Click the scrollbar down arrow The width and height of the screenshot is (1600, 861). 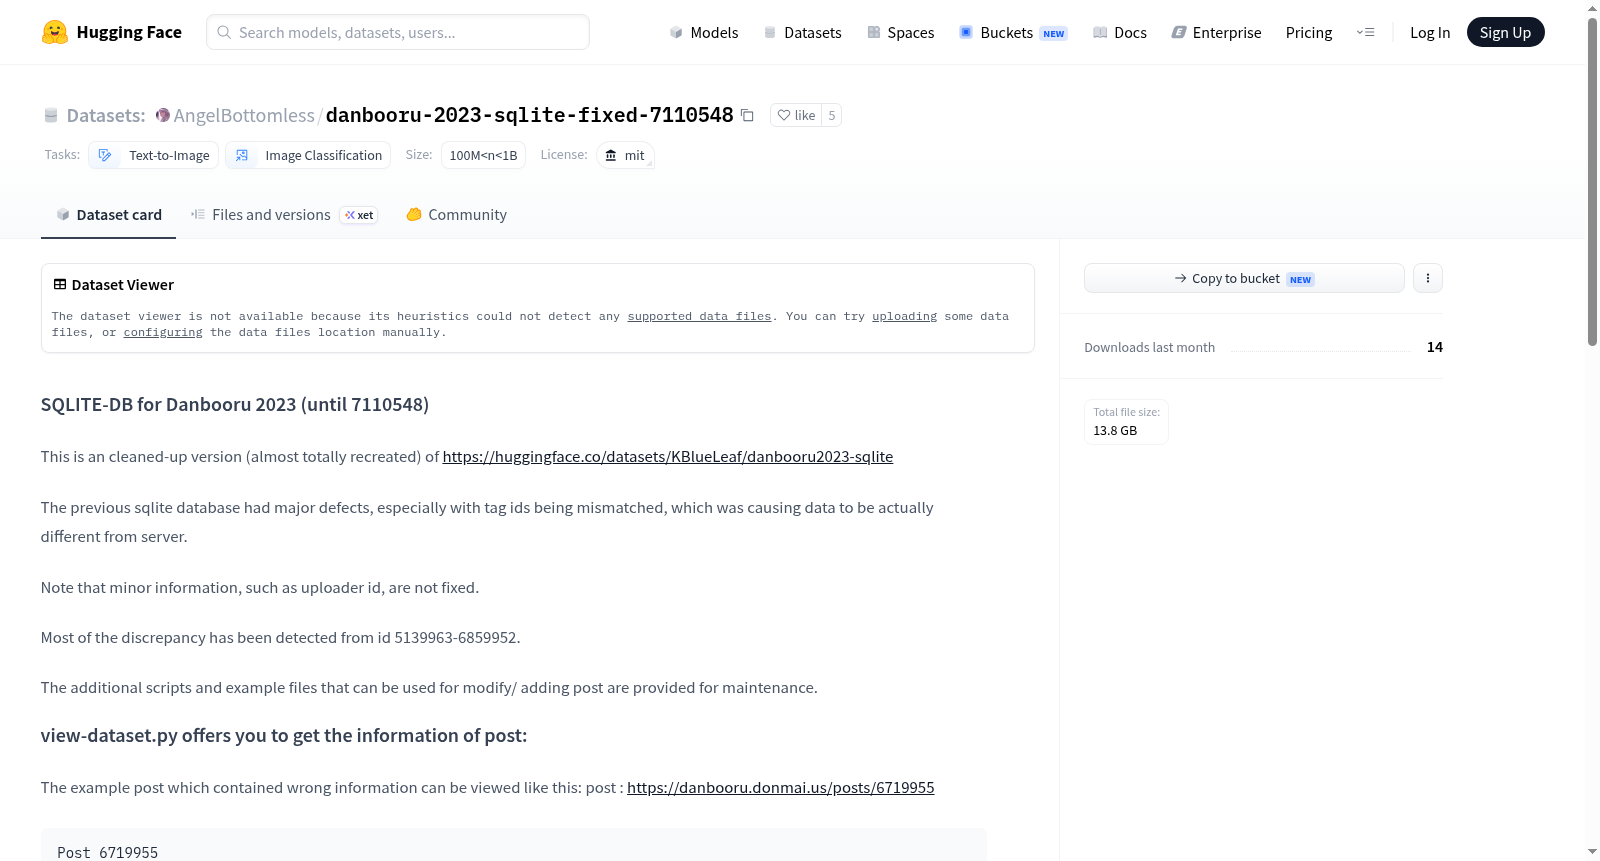coord(1592,852)
